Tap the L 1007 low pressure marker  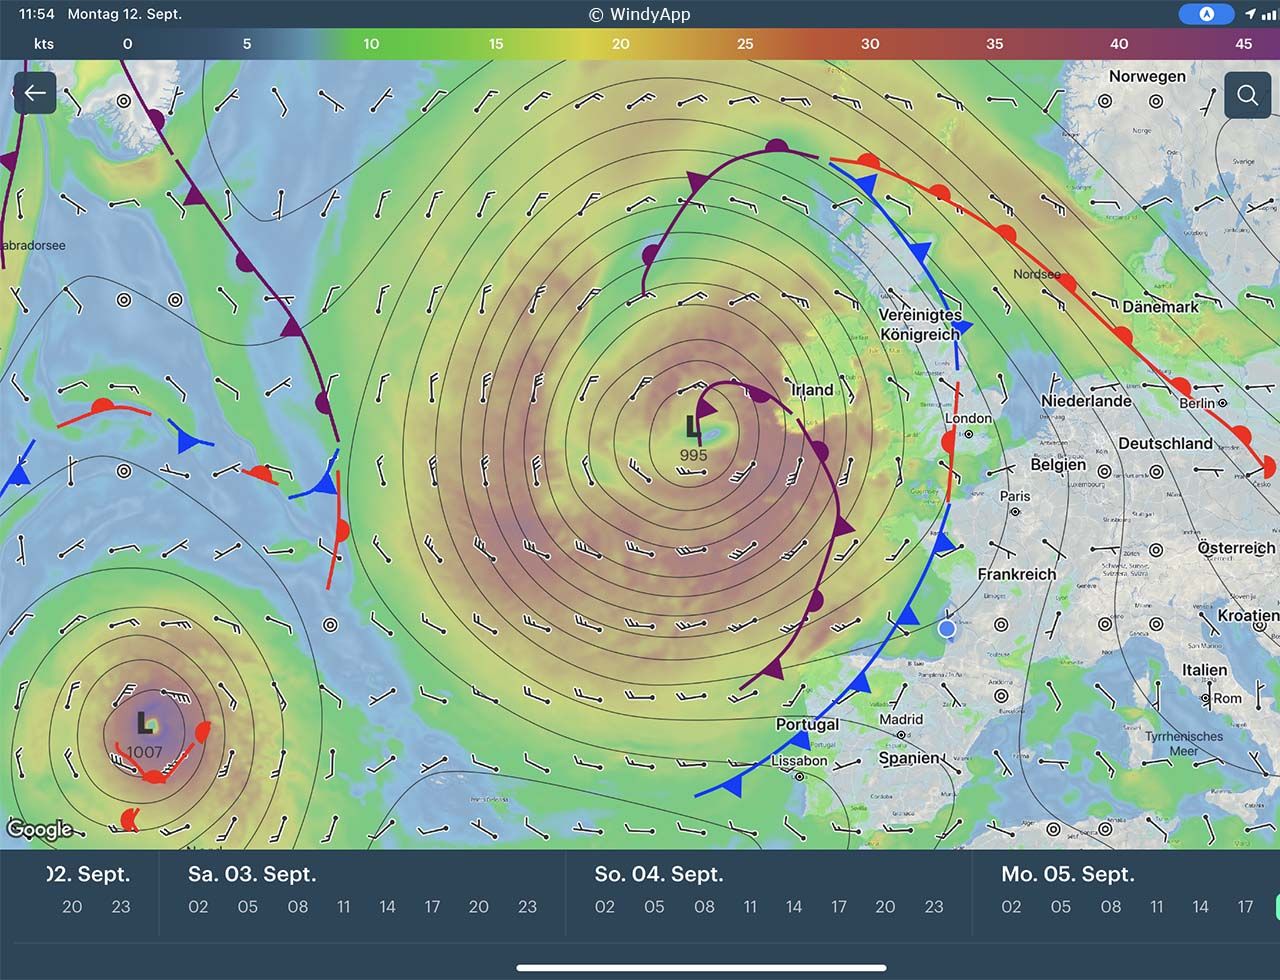click(x=145, y=734)
